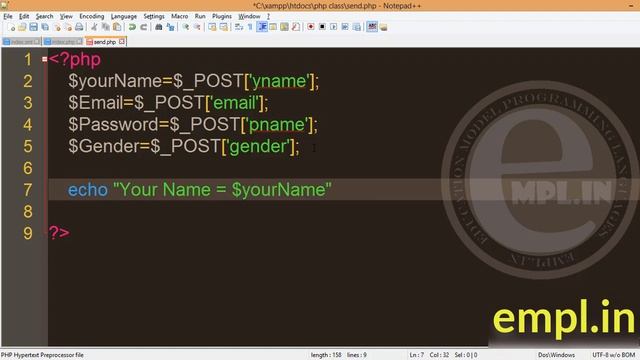640x360 pixels.
Task: Click the Copy toolbar icon
Action: tap(106, 27)
